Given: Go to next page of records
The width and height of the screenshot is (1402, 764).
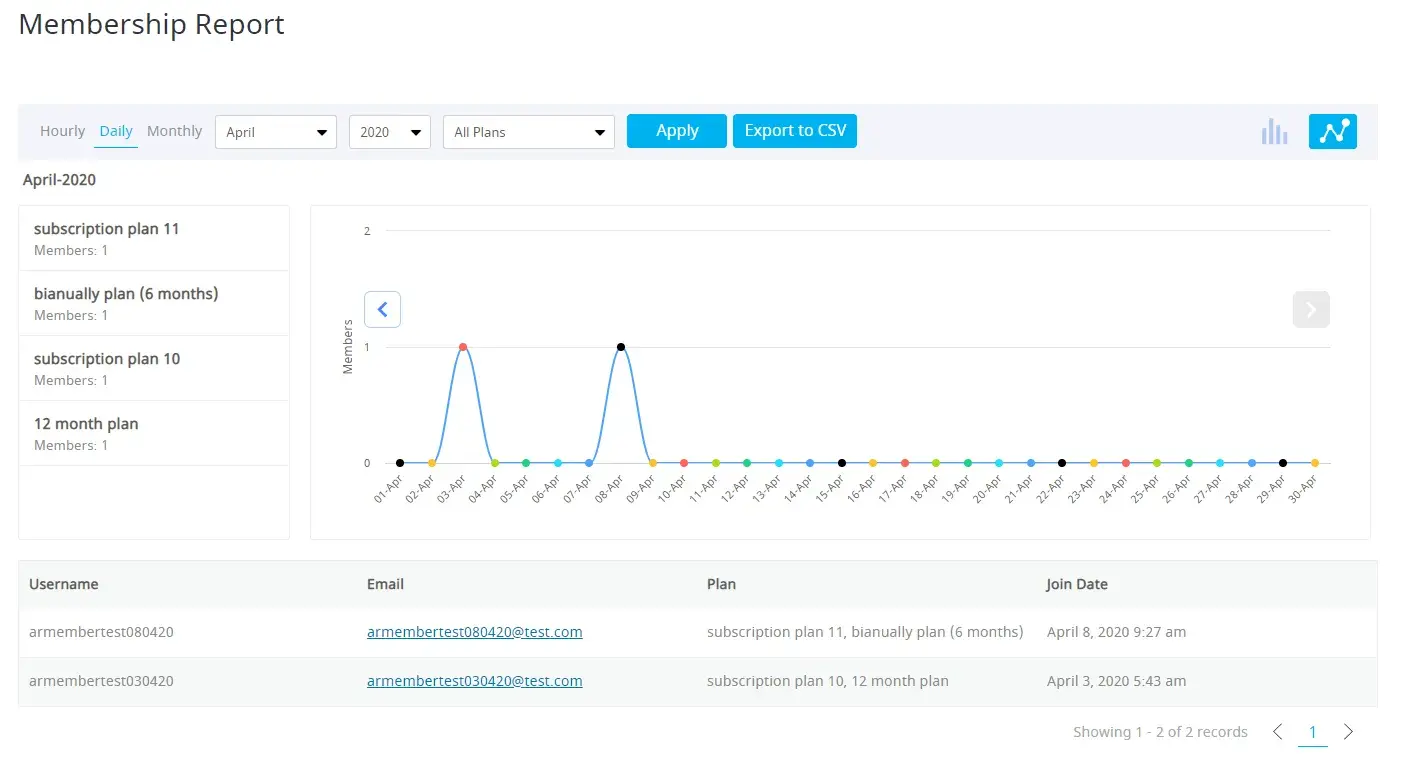Looking at the screenshot, I should 1348,732.
